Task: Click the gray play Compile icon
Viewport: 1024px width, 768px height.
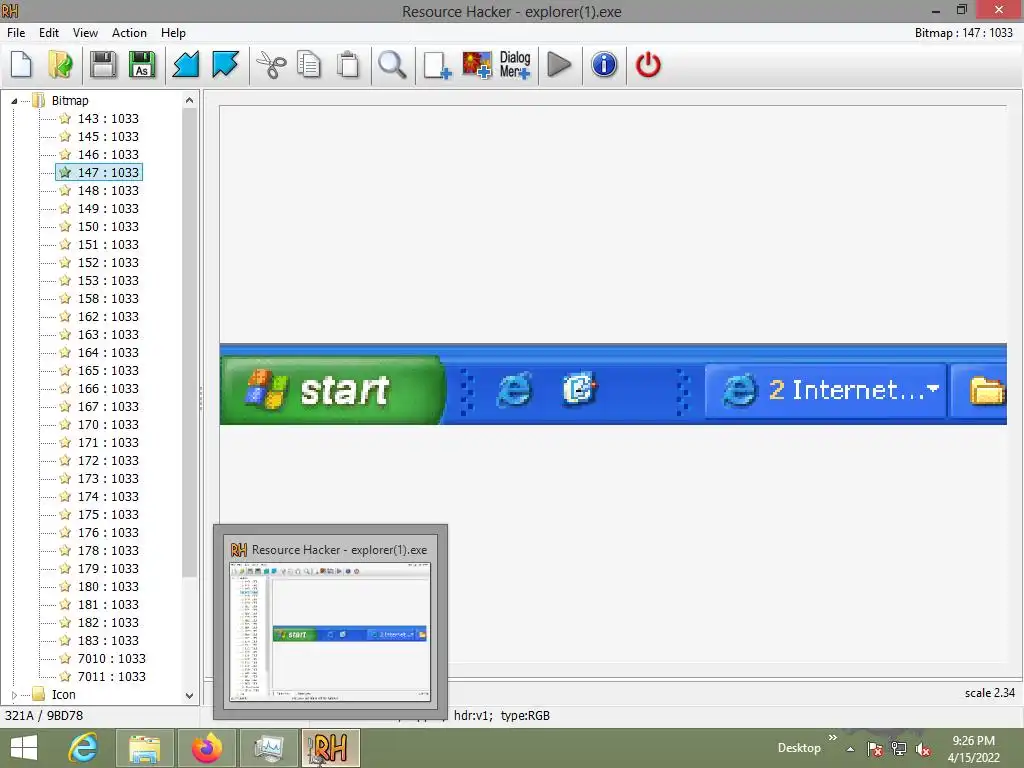Action: coord(559,65)
